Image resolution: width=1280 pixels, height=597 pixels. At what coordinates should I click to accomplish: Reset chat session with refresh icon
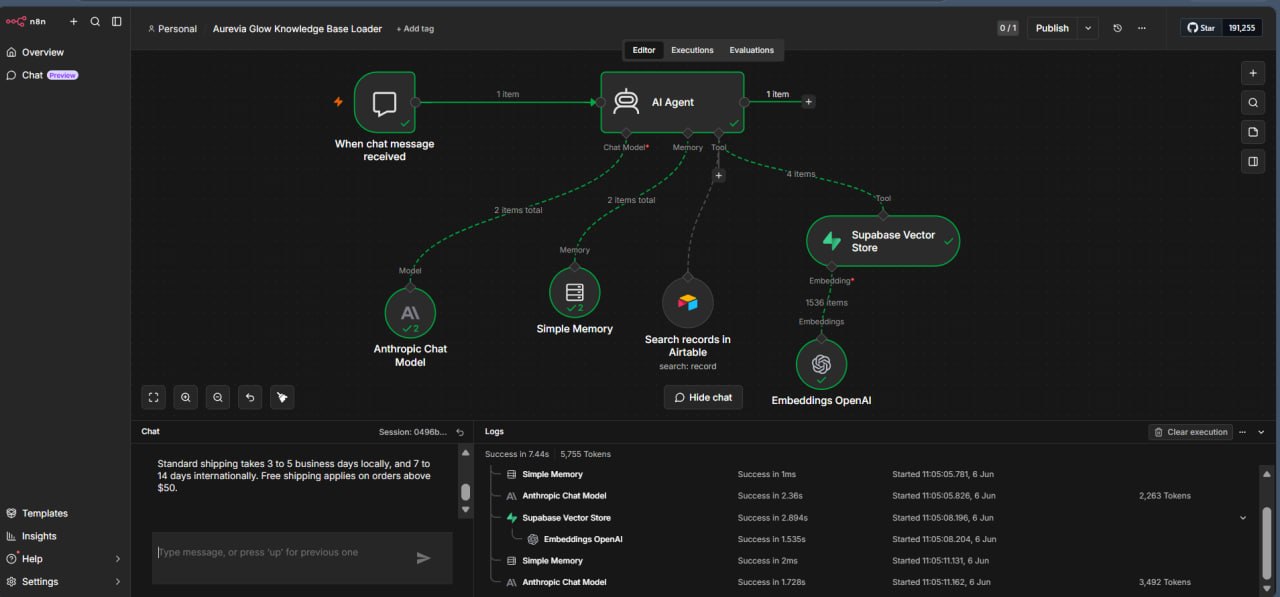tap(460, 432)
